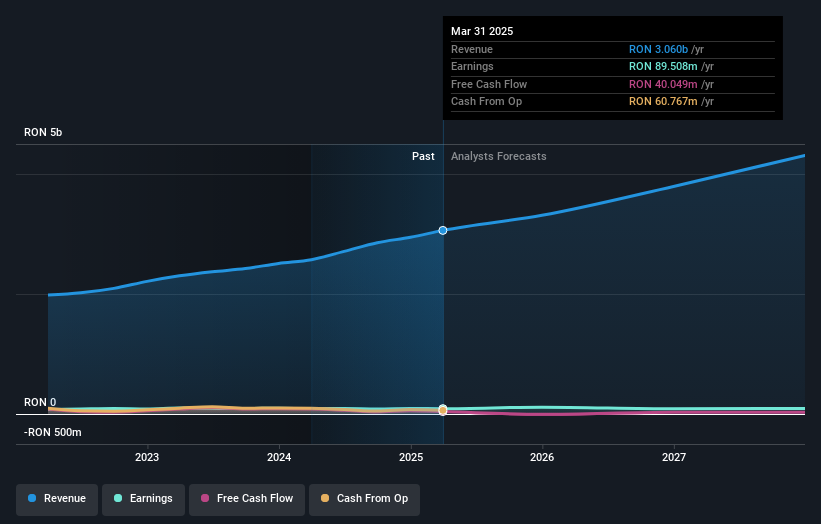The image size is (821, 524).
Task: Select the 2025 x-axis label
Action: 411,457
